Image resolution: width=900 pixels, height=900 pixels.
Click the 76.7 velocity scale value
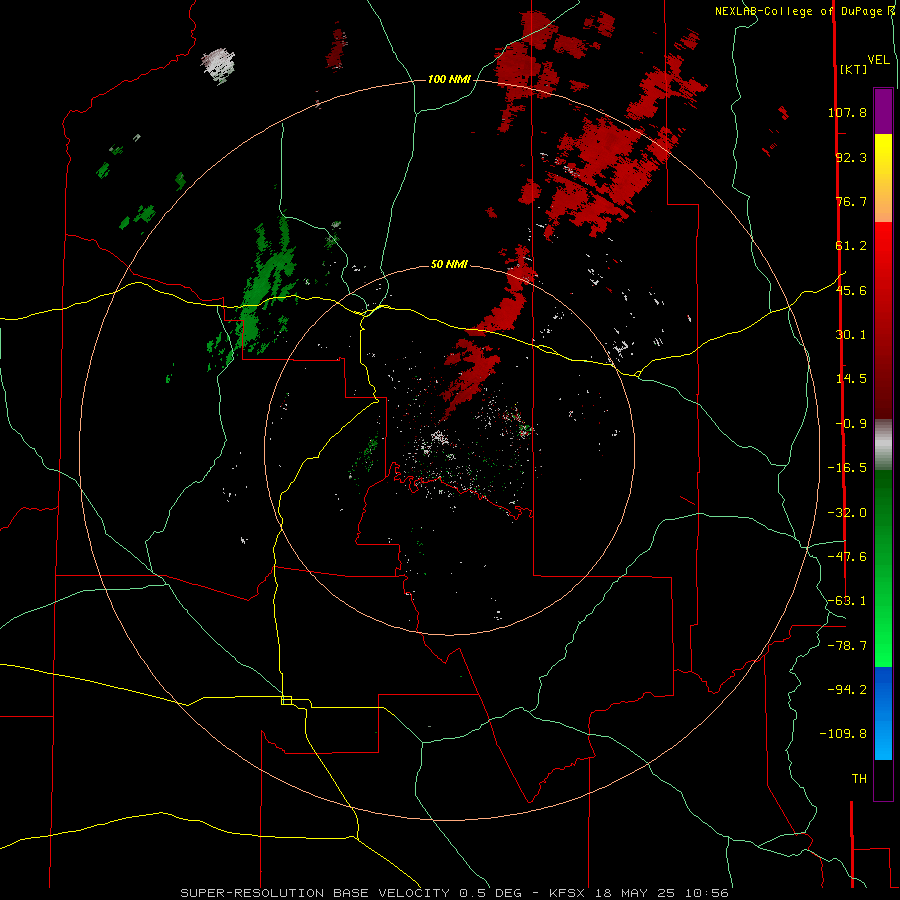point(851,201)
